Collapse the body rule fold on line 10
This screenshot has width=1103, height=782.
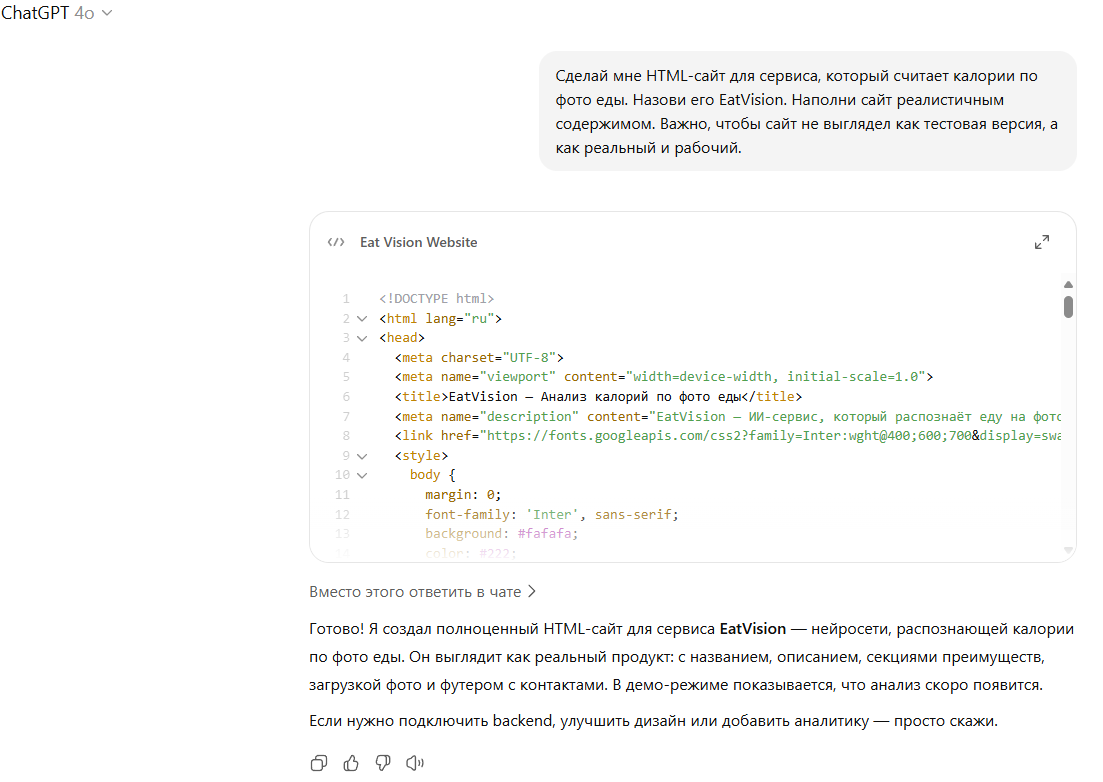(x=362, y=475)
